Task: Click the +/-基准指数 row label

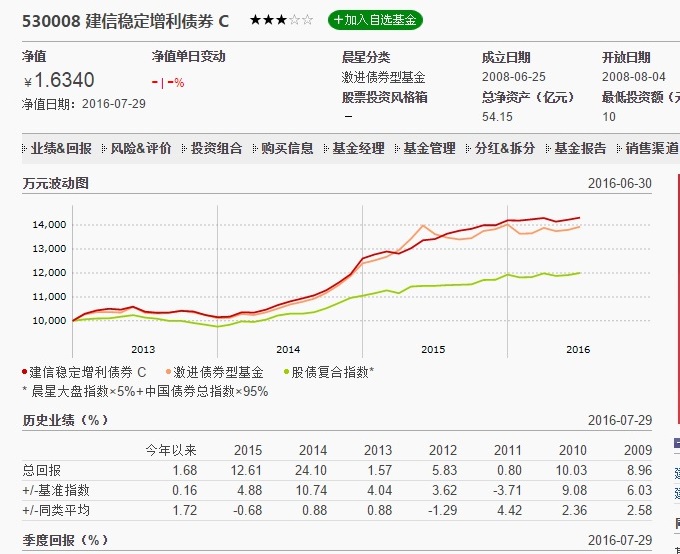Action: click(56, 490)
